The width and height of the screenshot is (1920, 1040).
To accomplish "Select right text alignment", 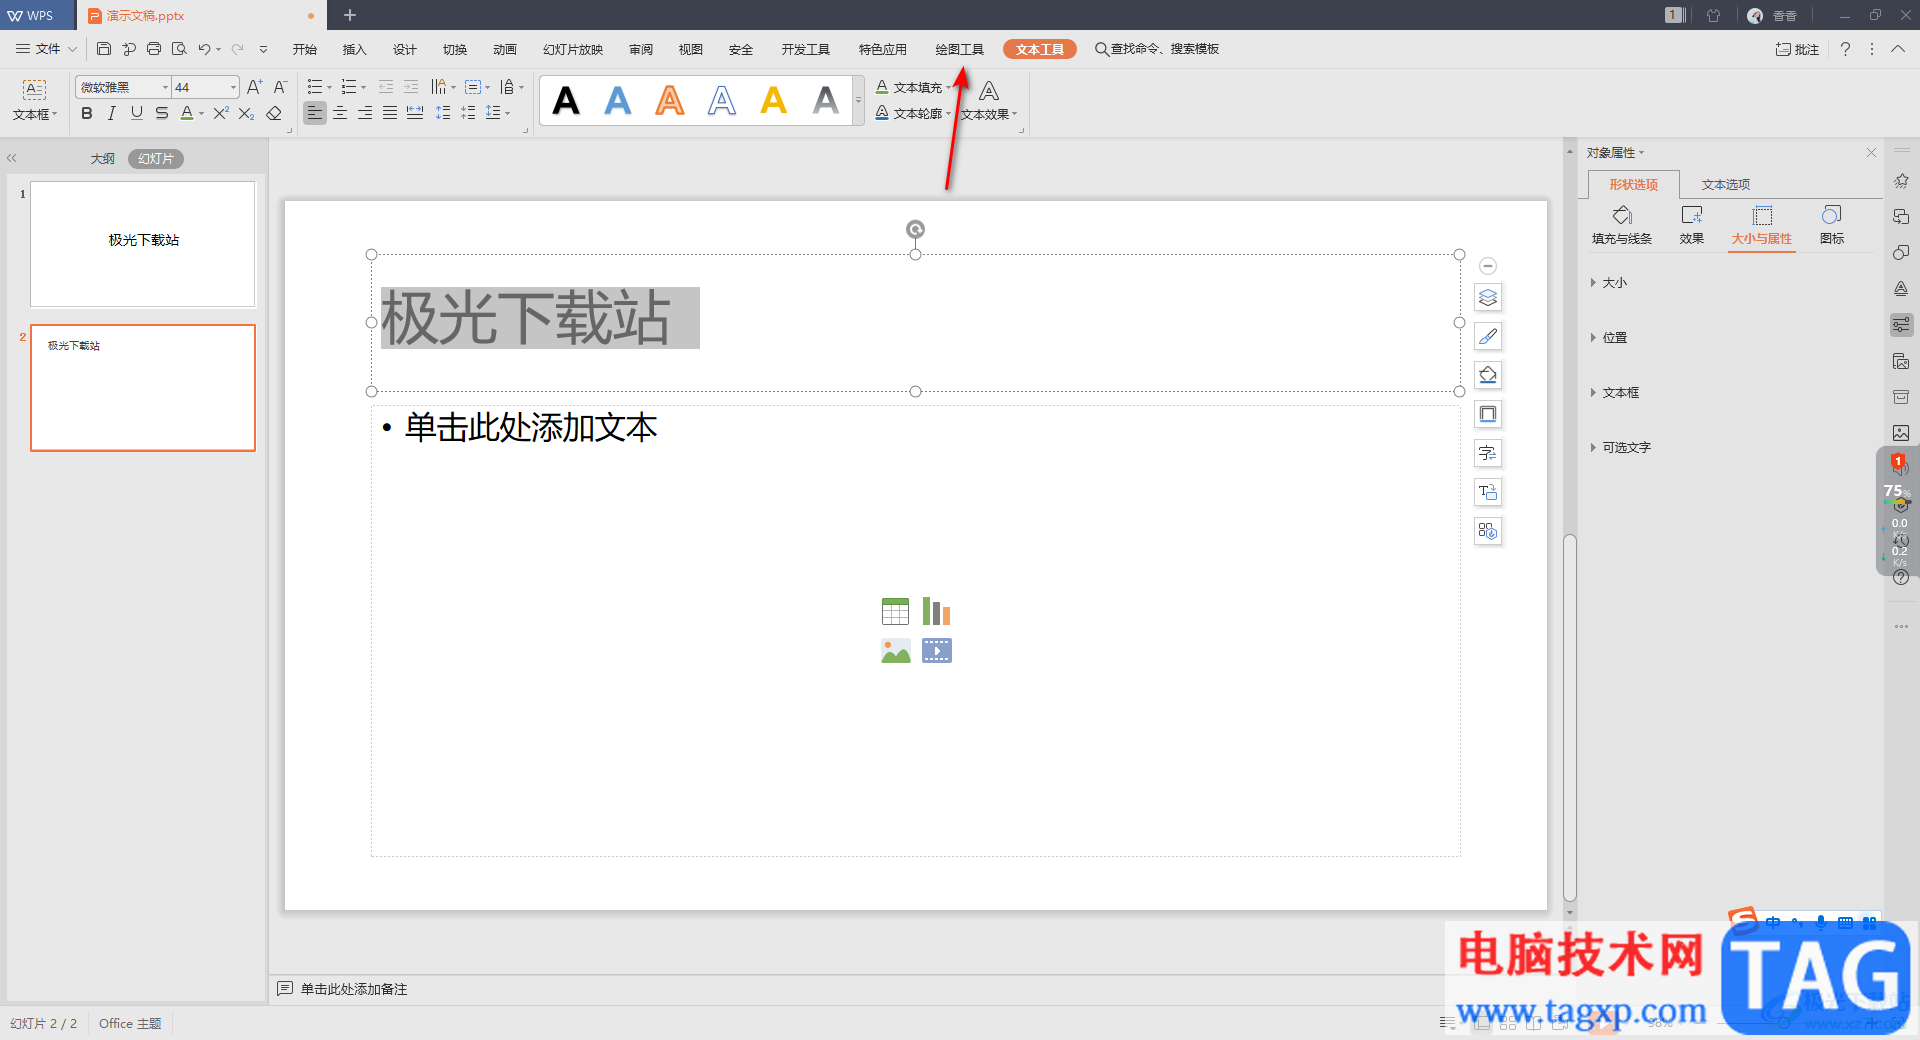I will [365, 113].
